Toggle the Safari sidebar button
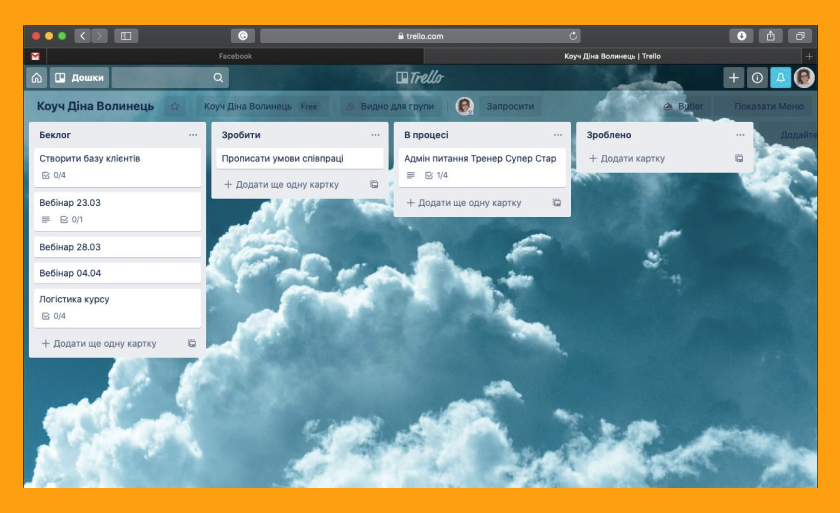 click(126, 36)
